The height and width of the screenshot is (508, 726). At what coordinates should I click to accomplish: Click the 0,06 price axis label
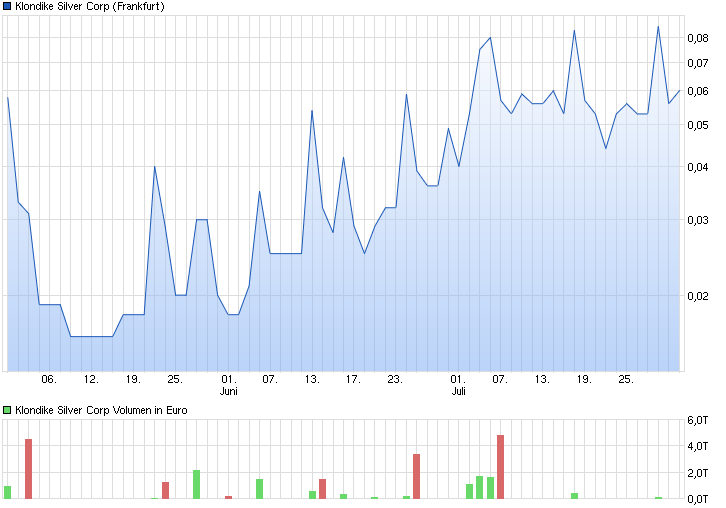pos(698,91)
